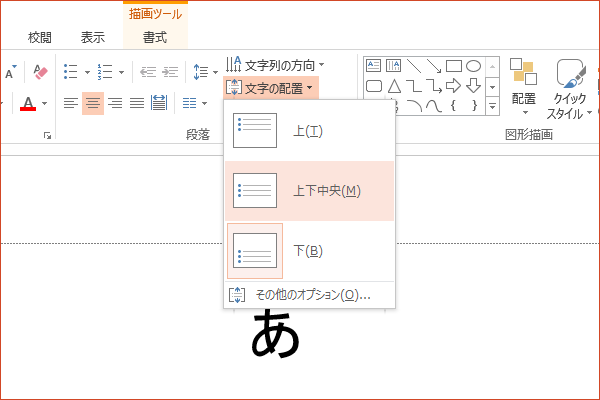The height and width of the screenshot is (400, 600).
Task: Select the elbow arrow connector shape
Action: (x=434, y=86)
